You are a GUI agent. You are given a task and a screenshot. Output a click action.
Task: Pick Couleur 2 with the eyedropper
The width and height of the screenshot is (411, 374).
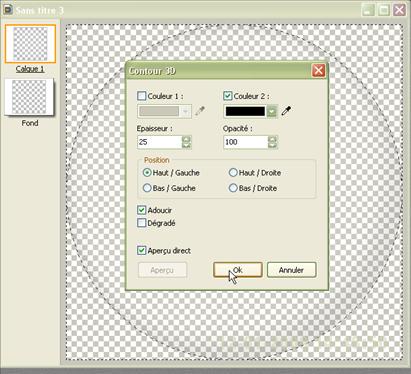click(x=286, y=111)
